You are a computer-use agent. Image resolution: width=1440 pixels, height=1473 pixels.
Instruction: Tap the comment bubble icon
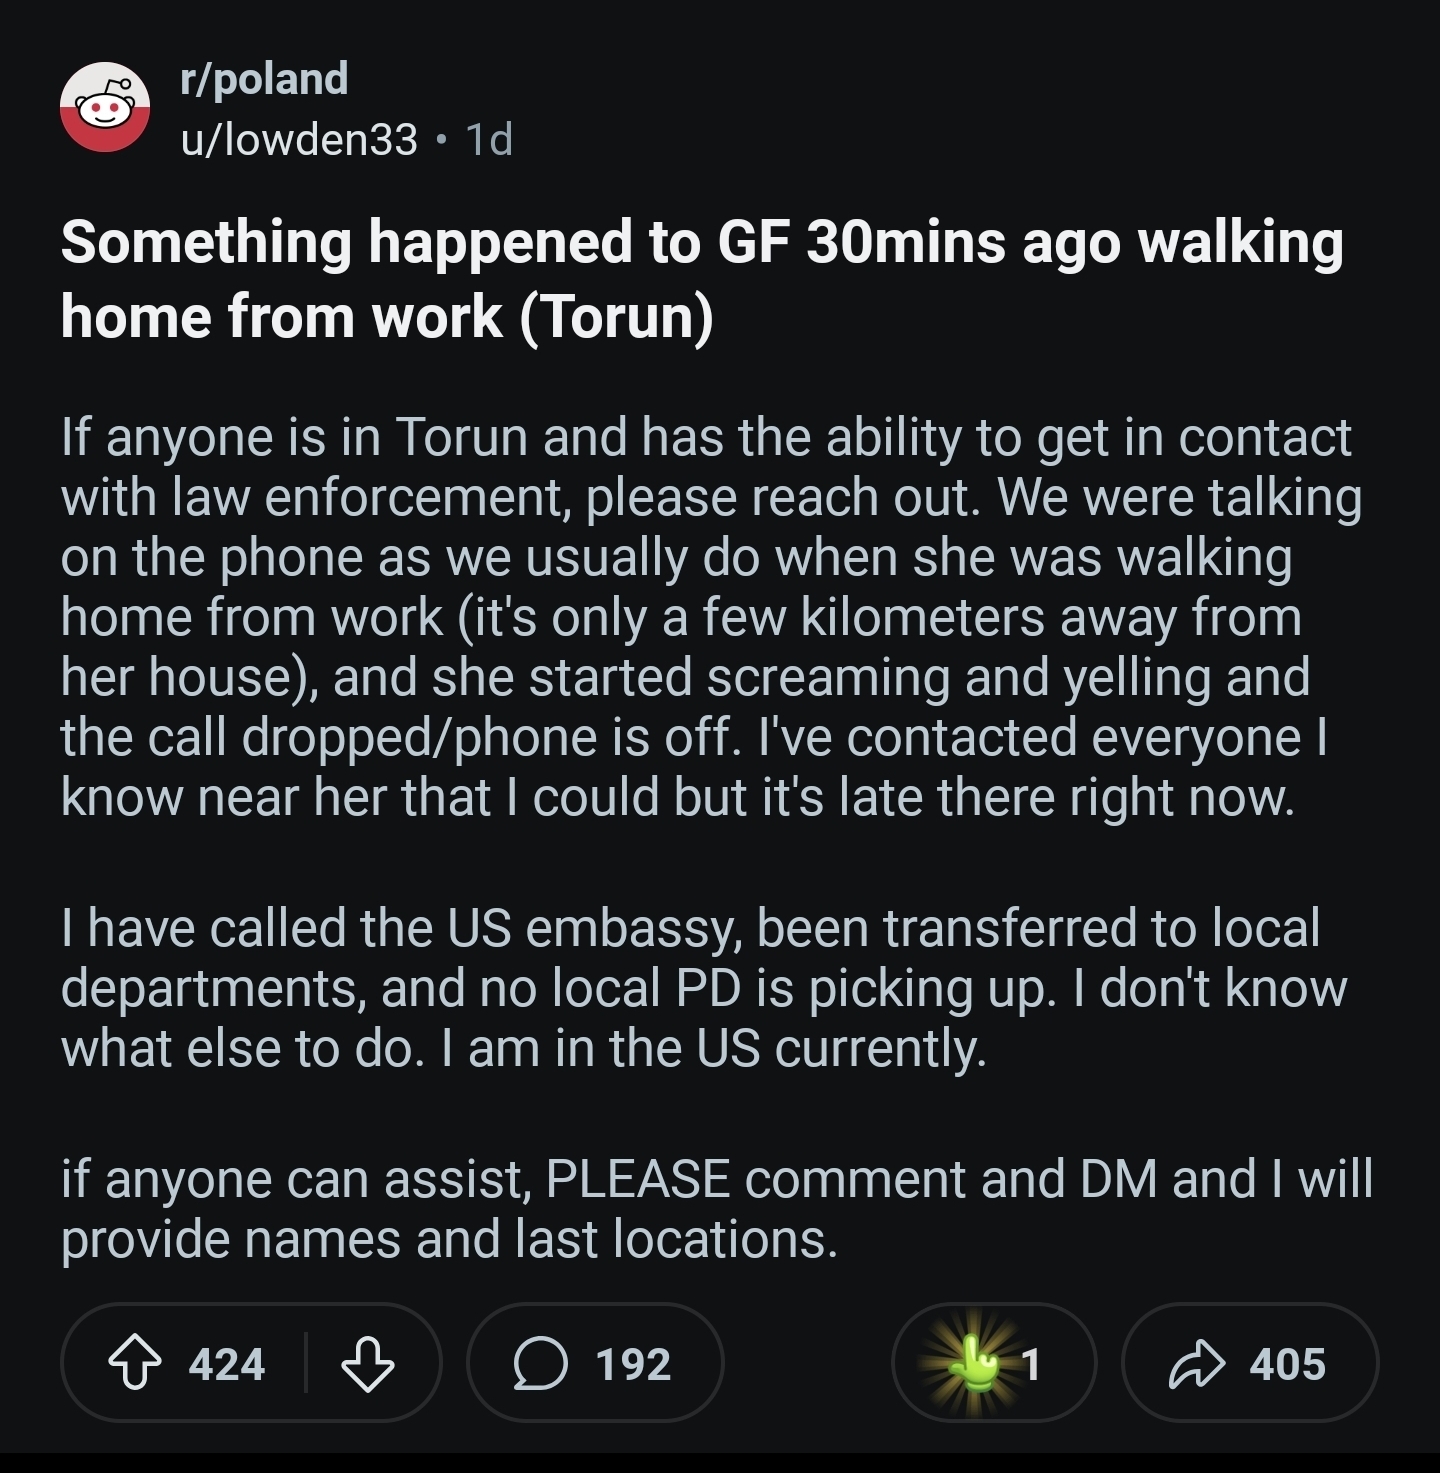(541, 1364)
